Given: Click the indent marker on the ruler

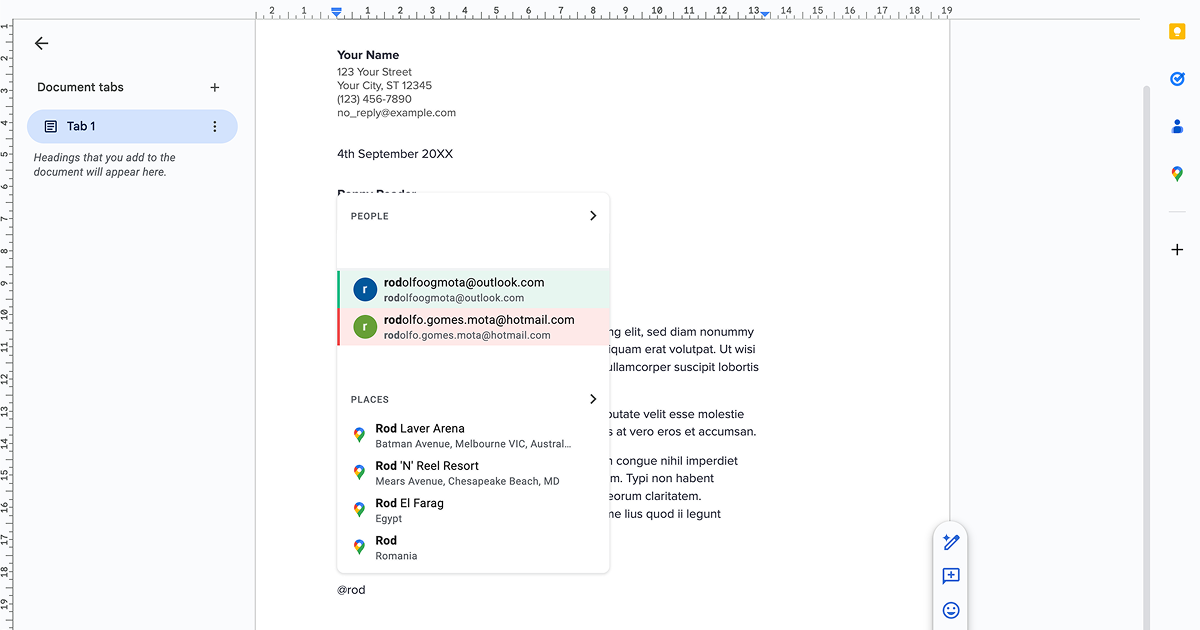Looking at the screenshot, I should tap(336, 11).
